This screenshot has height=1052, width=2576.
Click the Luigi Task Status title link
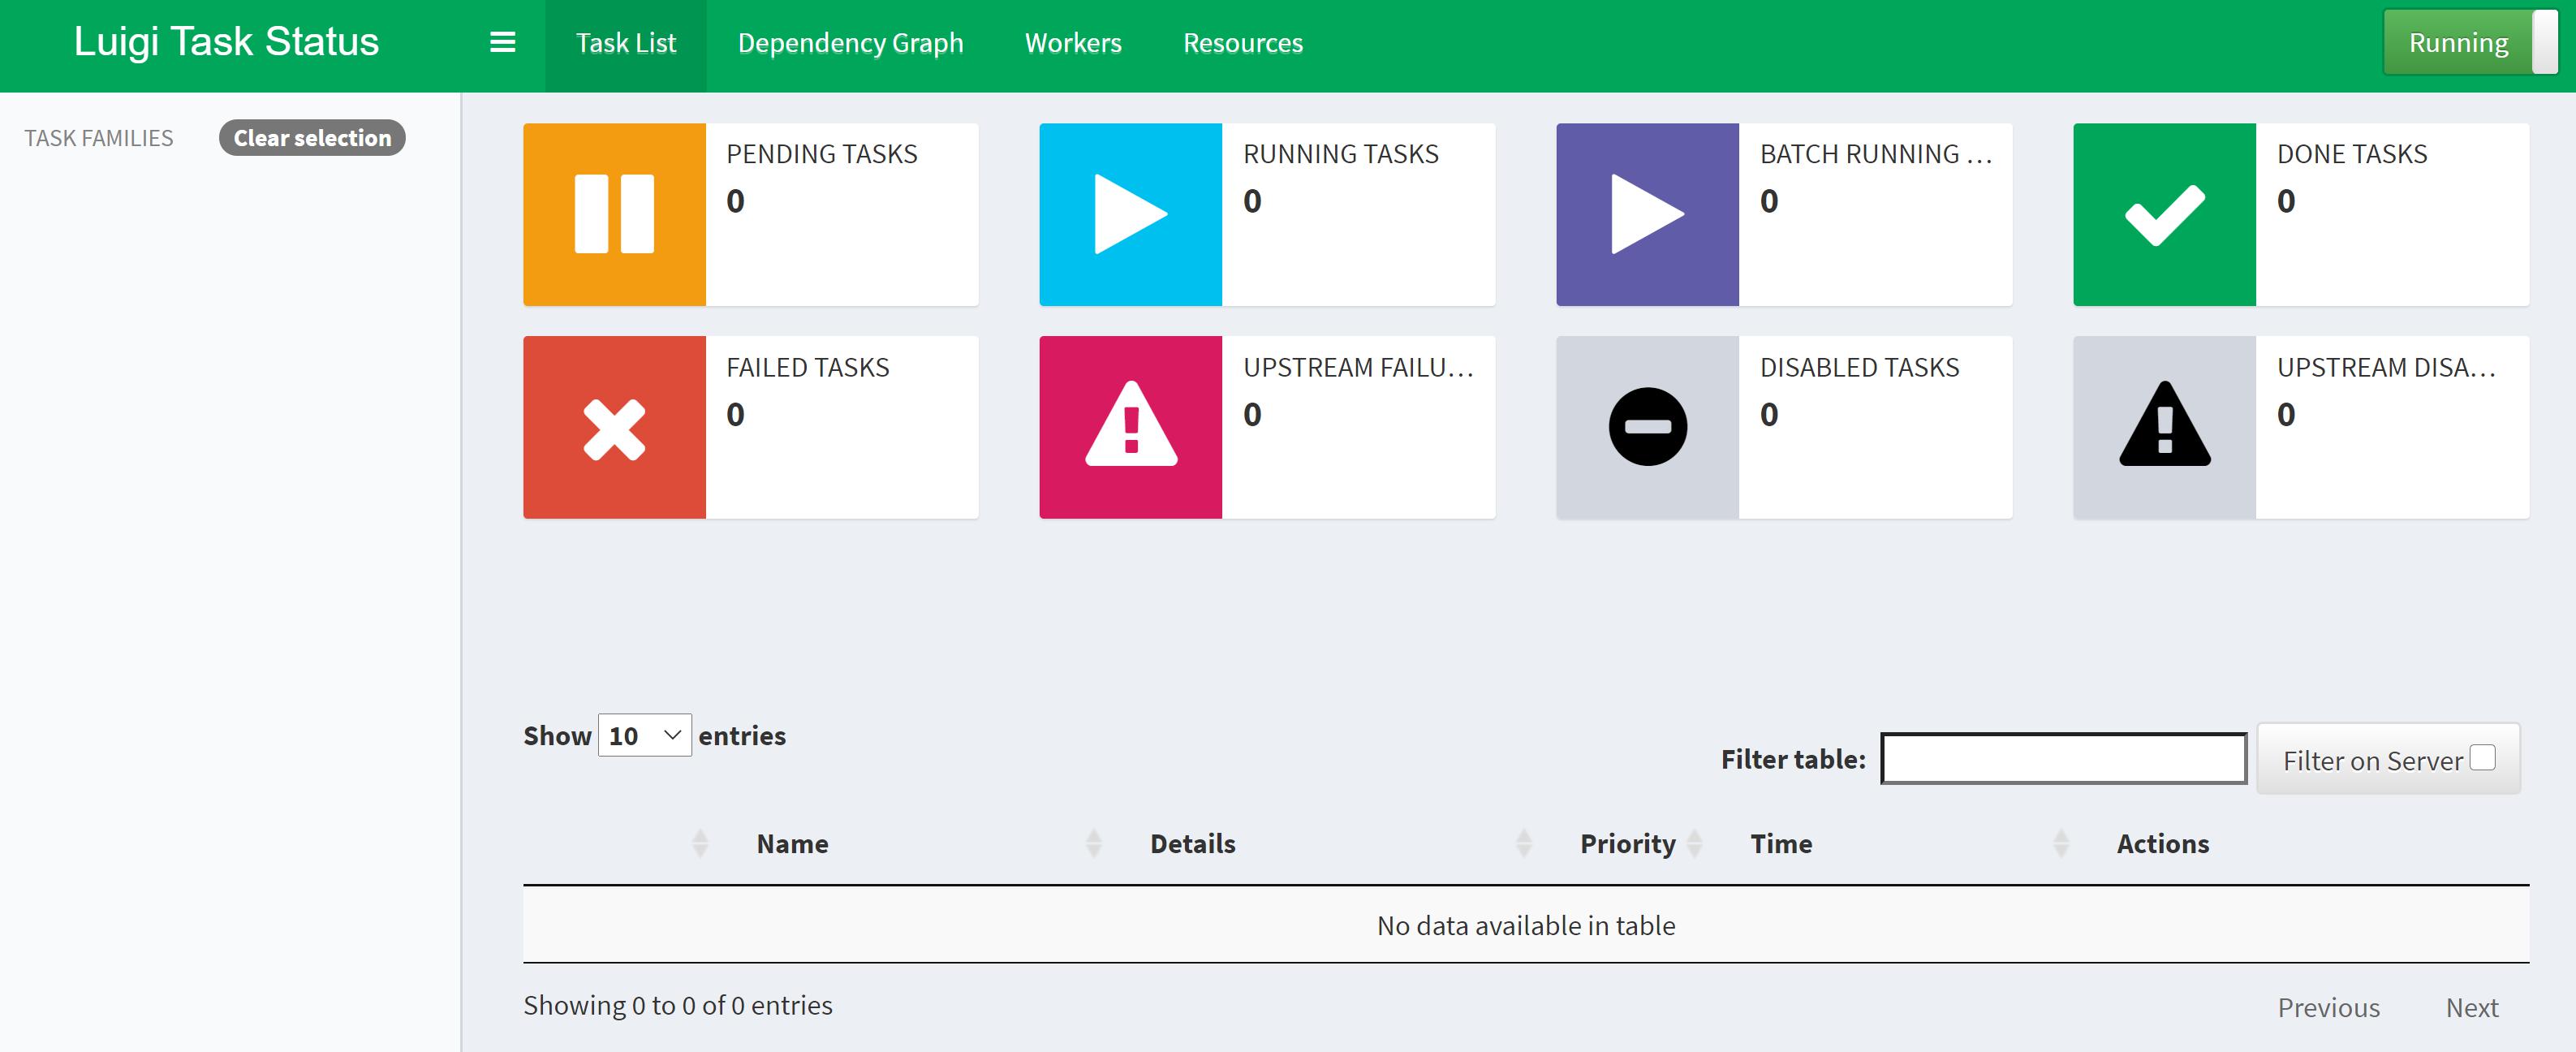coord(226,42)
